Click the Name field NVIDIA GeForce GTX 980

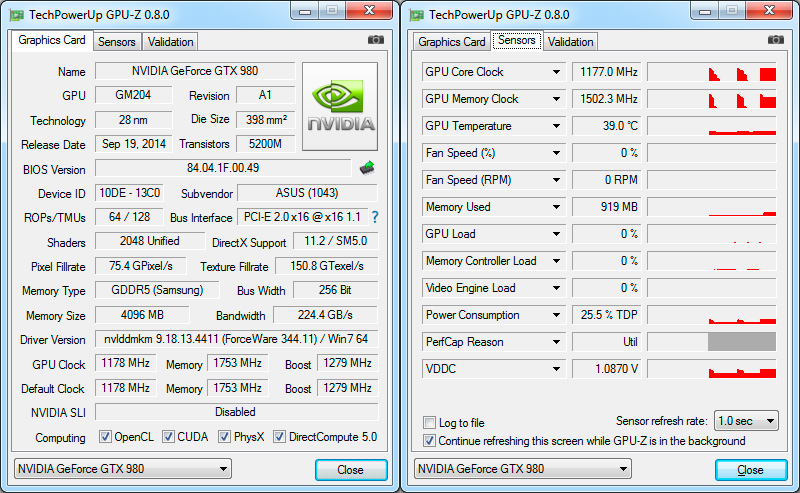[x=195, y=71]
